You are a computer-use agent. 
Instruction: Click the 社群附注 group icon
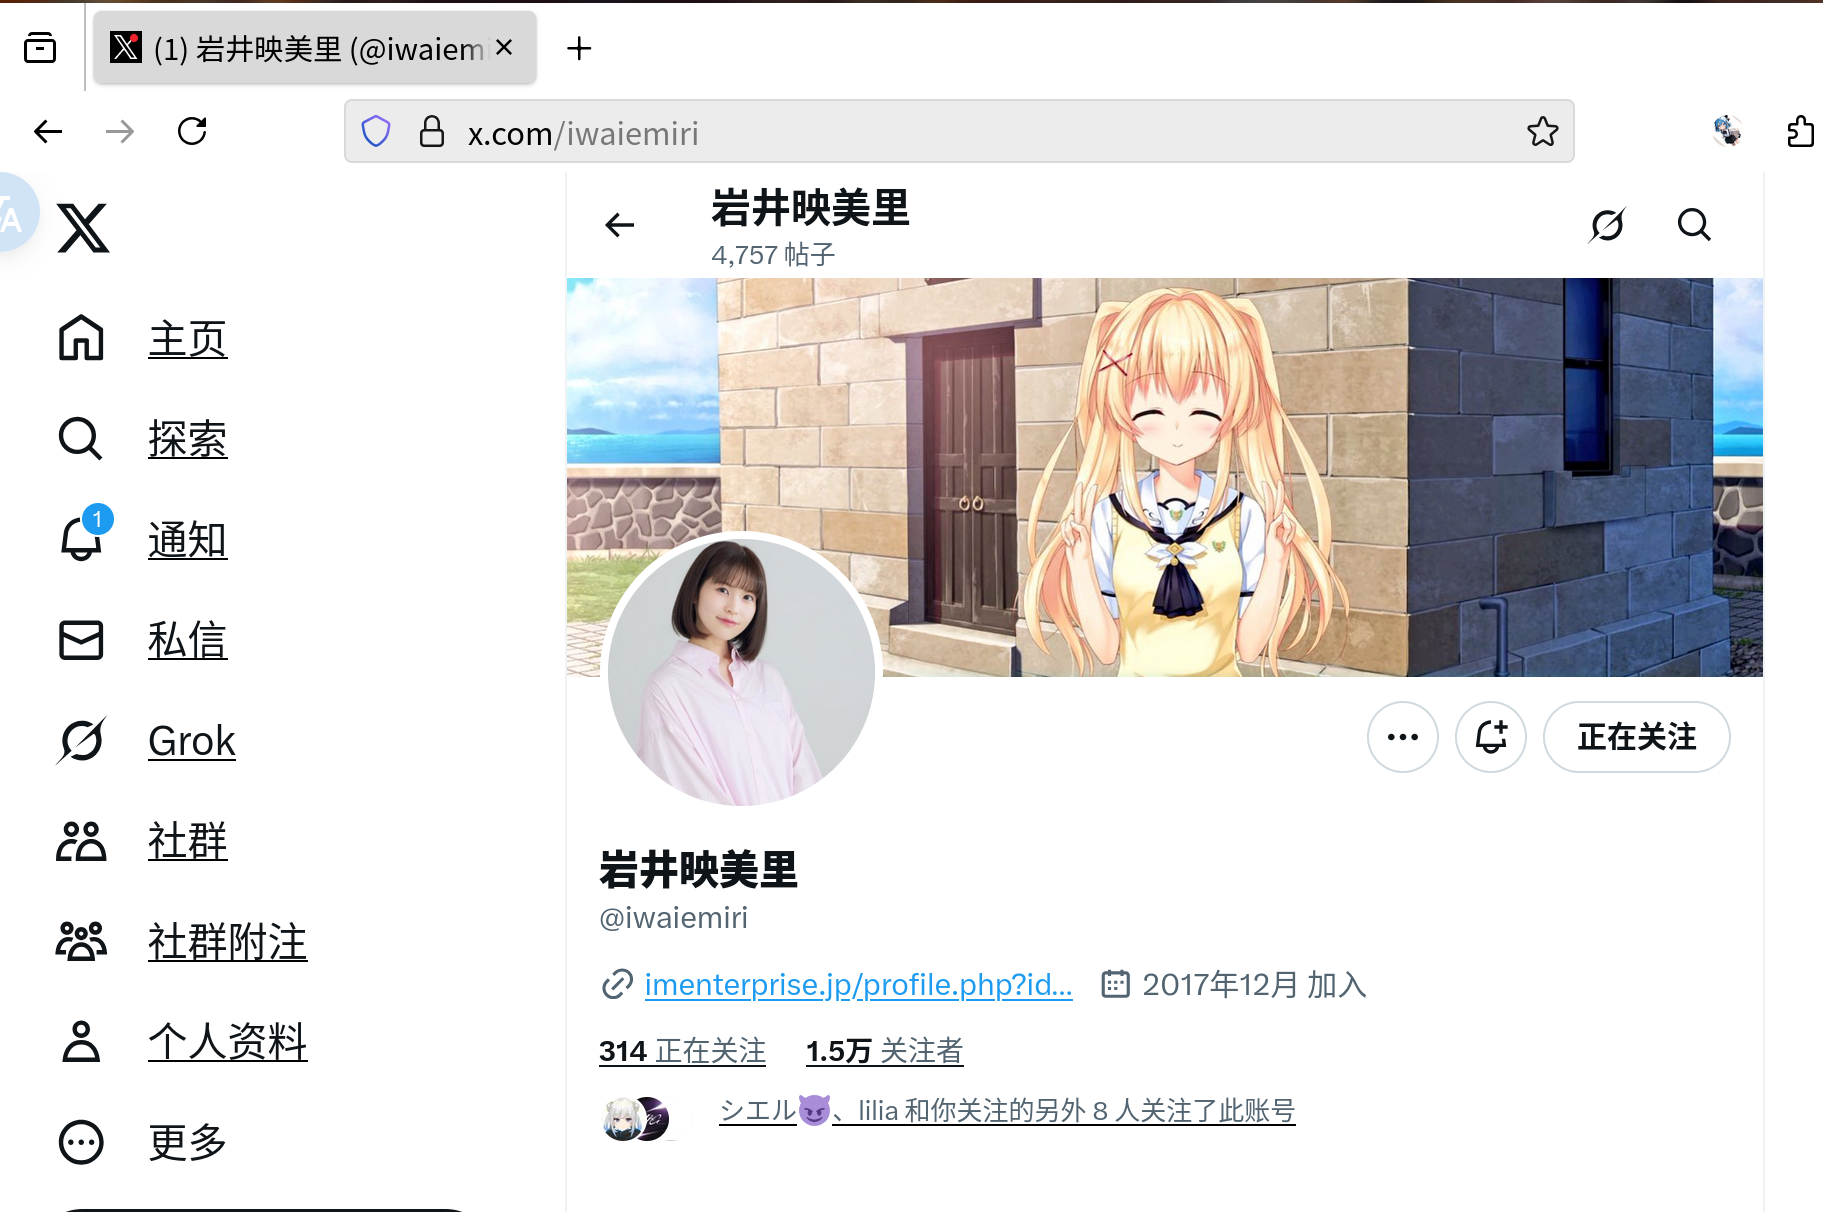point(81,941)
